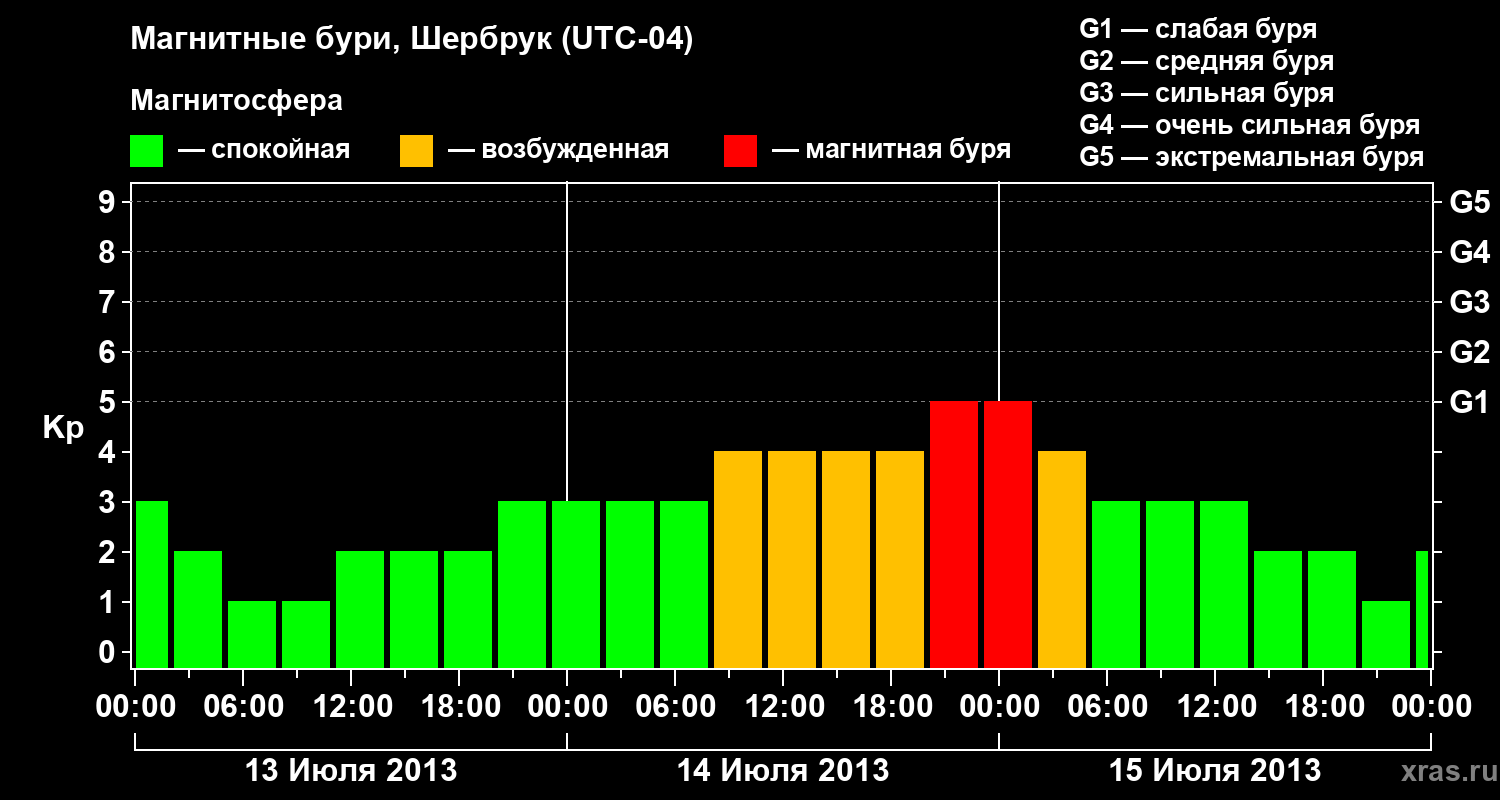Click the green 'спокойная' legend swatch

(147, 151)
